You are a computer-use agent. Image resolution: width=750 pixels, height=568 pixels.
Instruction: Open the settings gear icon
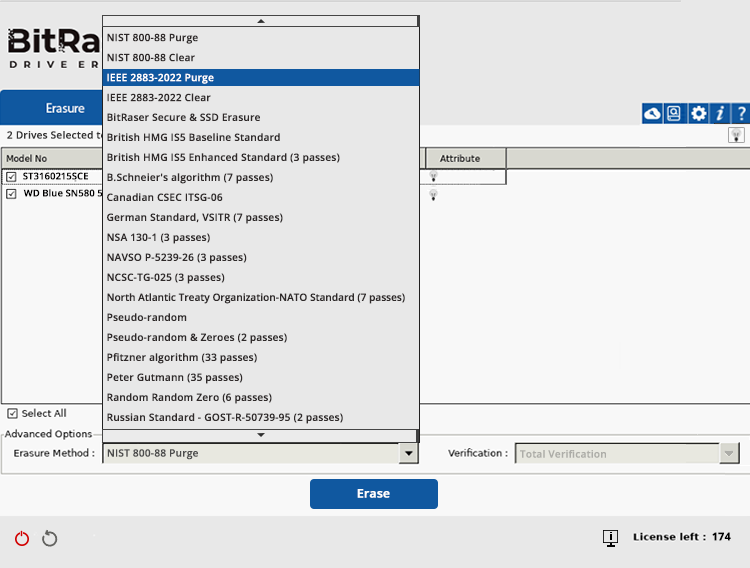pyautogui.click(x=698, y=113)
